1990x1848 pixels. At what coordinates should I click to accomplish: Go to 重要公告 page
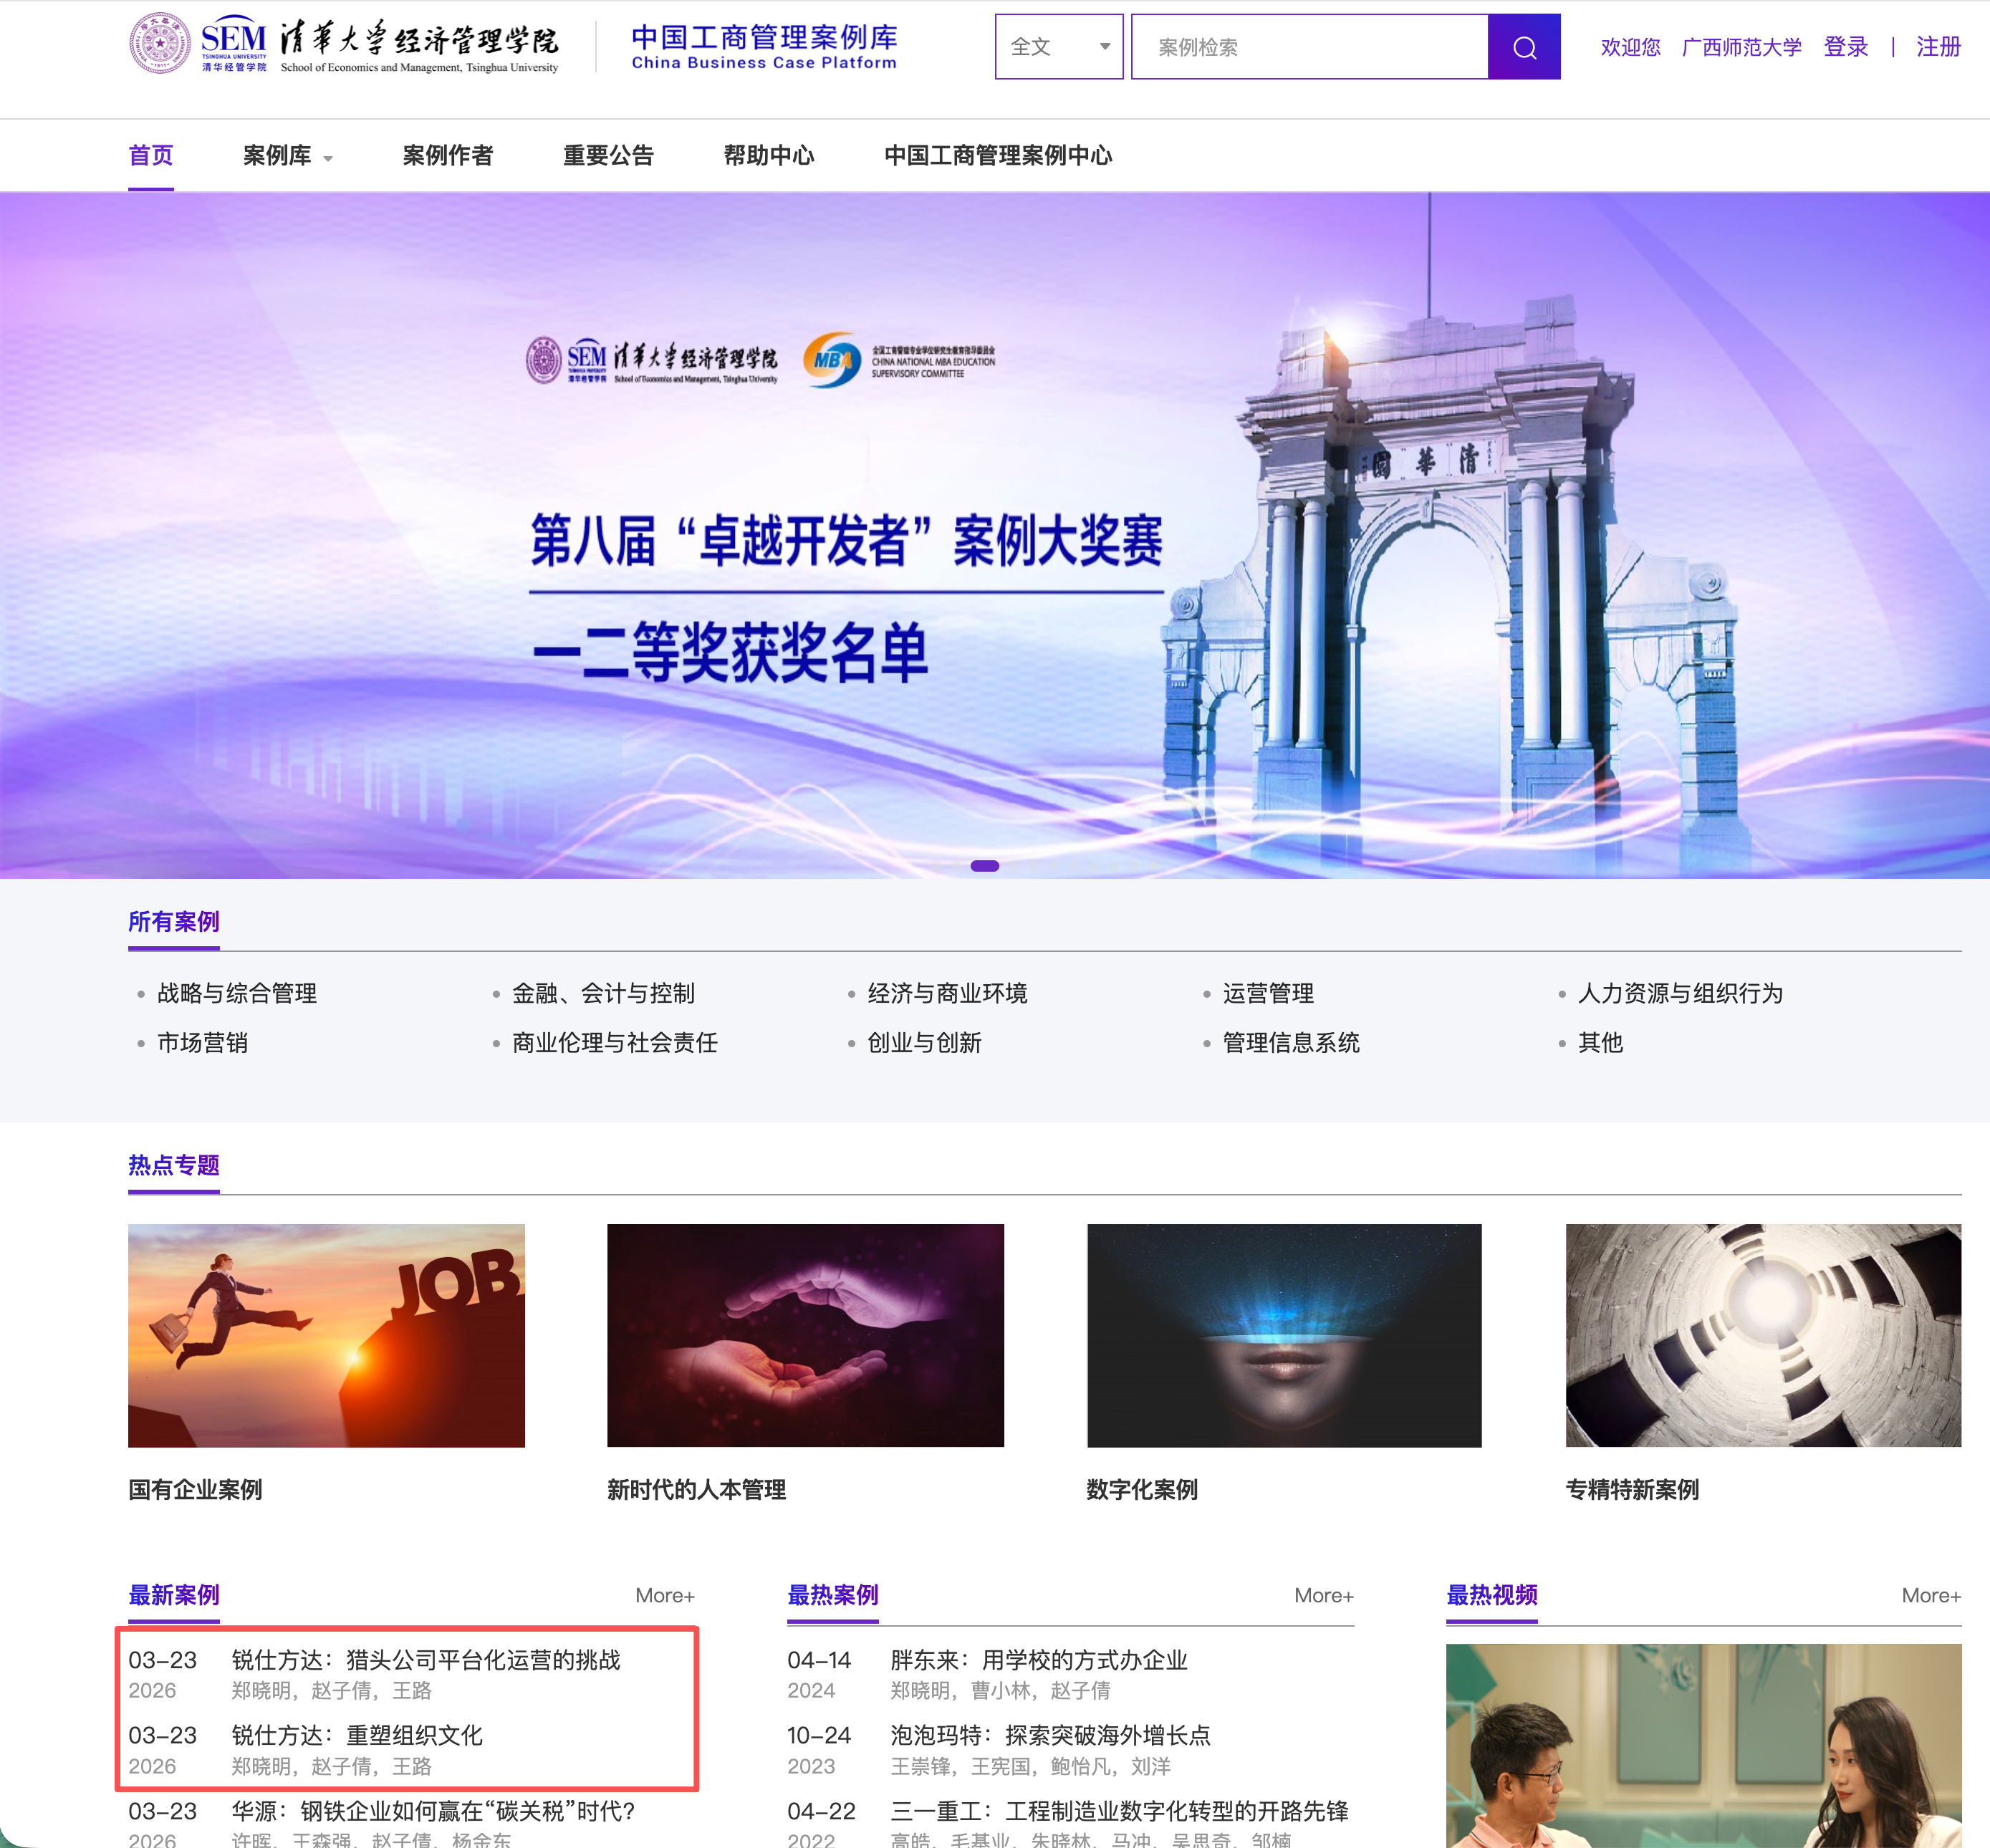pyautogui.click(x=608, y=155)
